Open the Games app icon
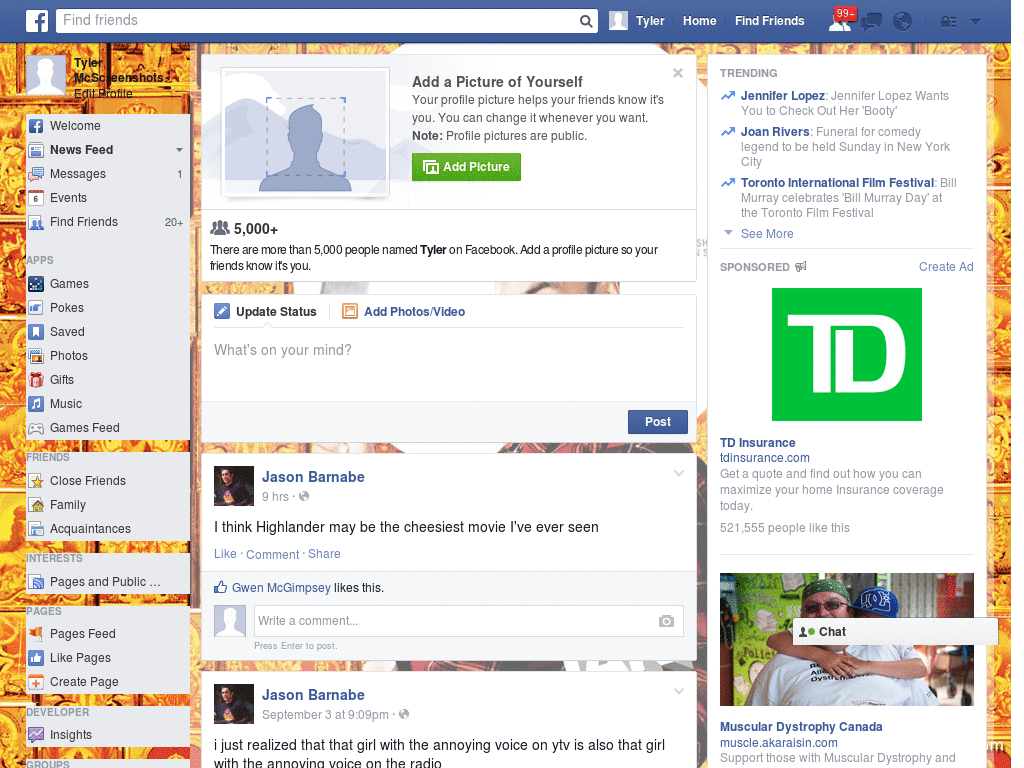 tap(36, 284)
